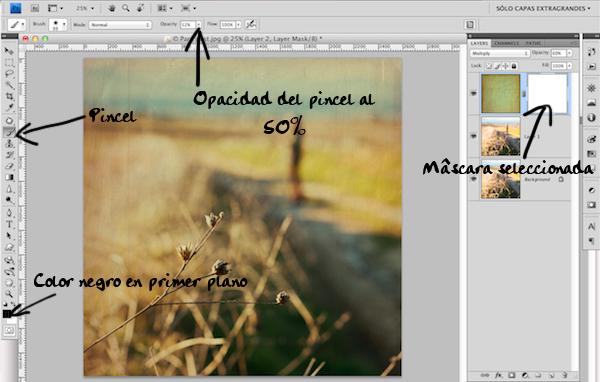600x382 pixels.
Task: Open the Screen Mode dropdown
Action: [189, 8]
